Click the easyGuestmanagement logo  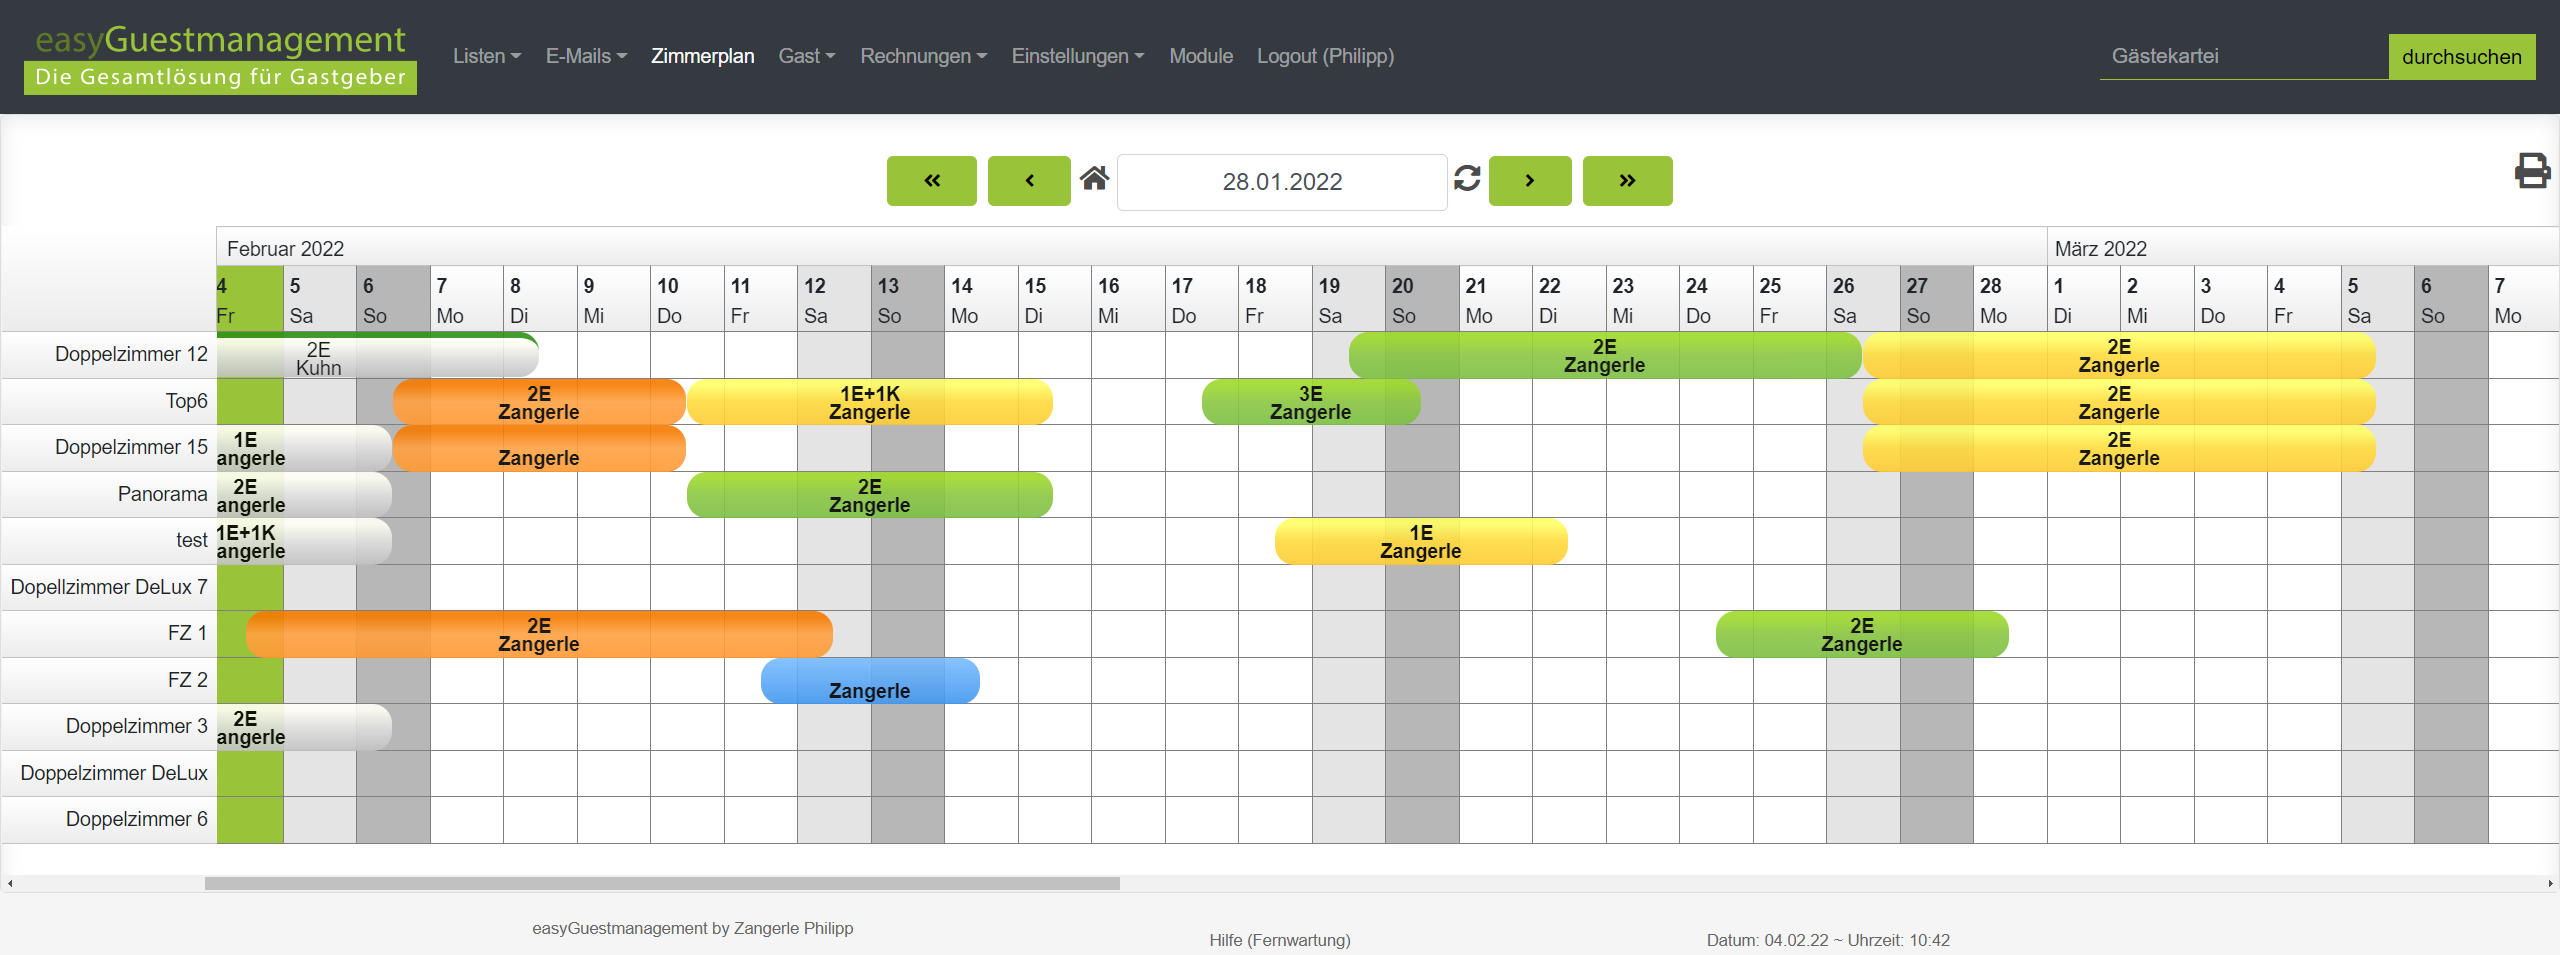point(220,57)
